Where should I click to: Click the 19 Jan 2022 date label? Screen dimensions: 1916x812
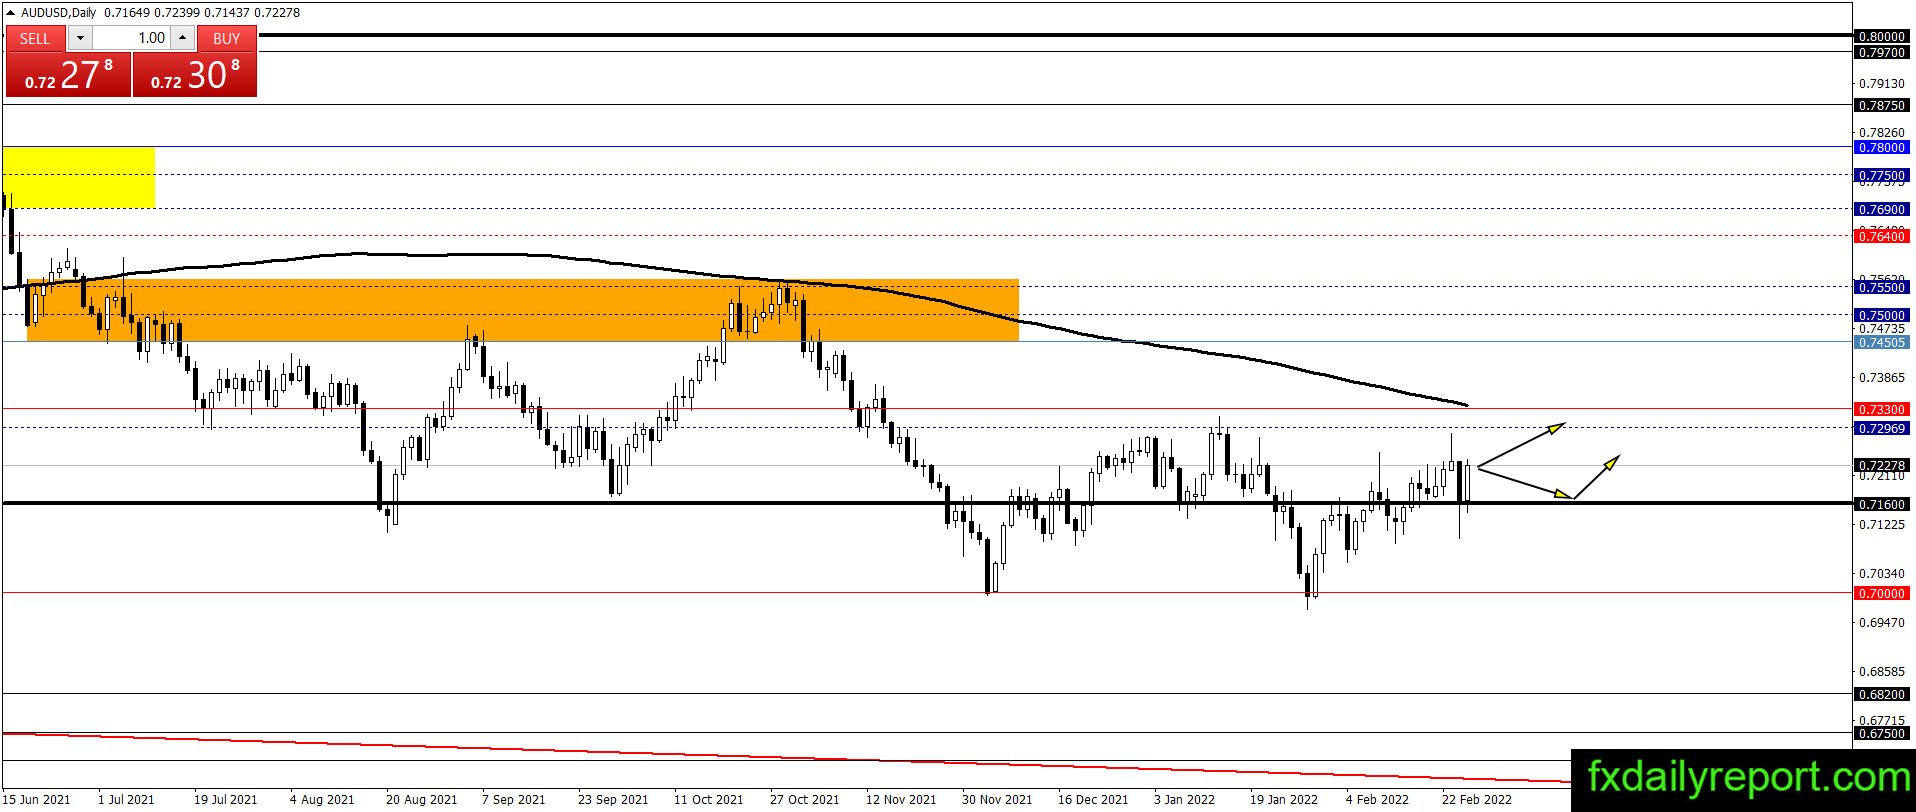point(1284,799)
